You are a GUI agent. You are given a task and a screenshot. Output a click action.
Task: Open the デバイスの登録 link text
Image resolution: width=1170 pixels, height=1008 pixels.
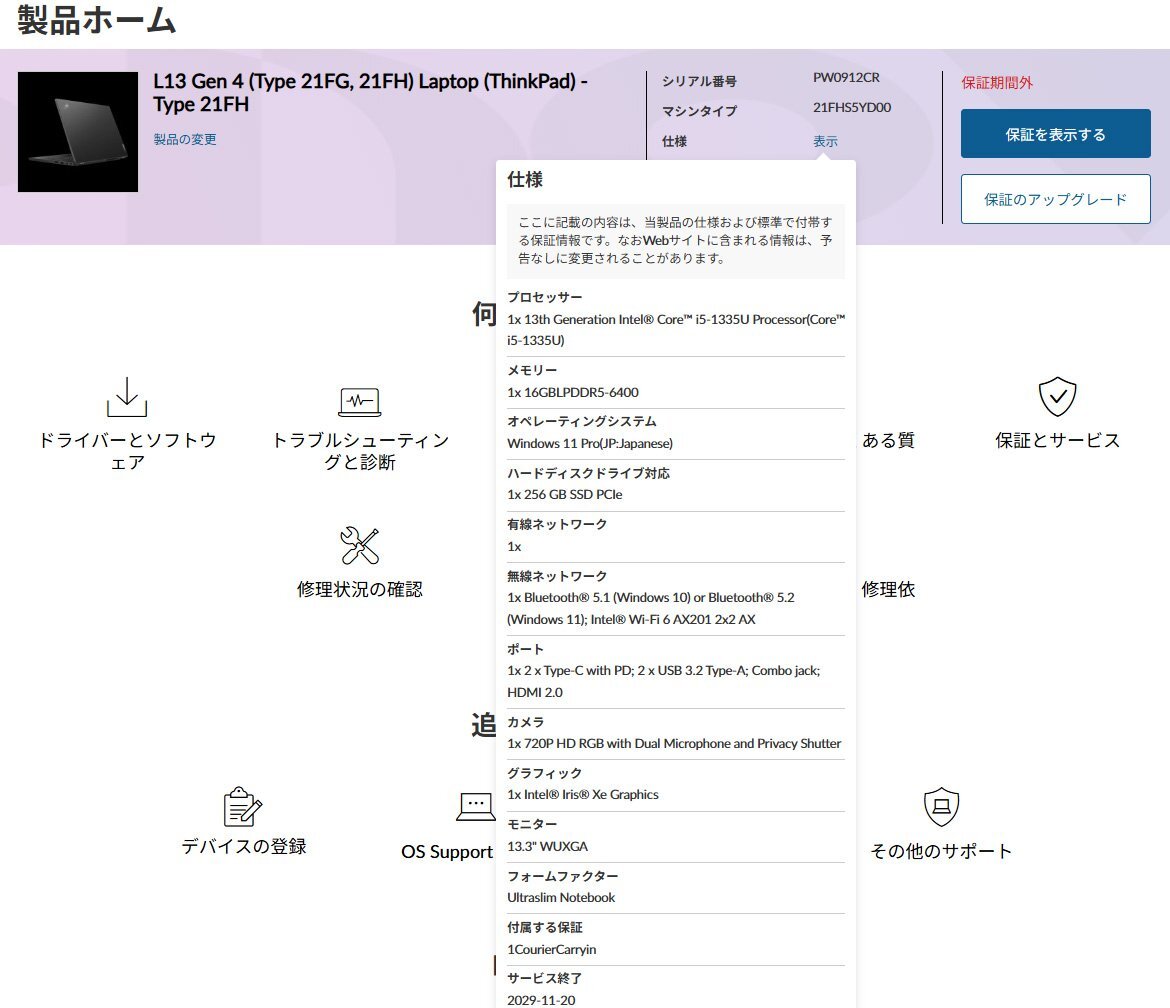(x=243, y=846)
